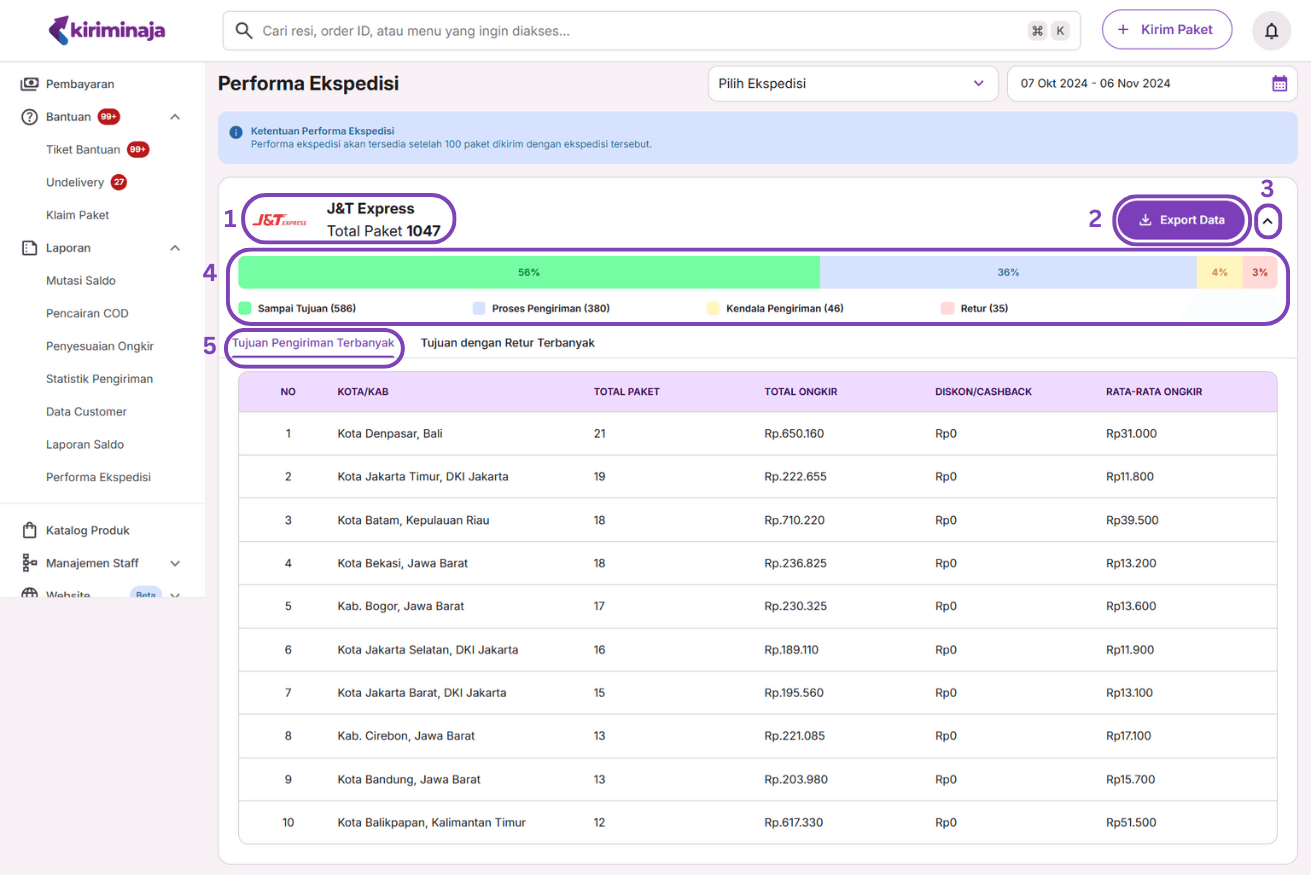Click the search input field
The width and height of the screenshot is (1311, 875).
[640, 31]
